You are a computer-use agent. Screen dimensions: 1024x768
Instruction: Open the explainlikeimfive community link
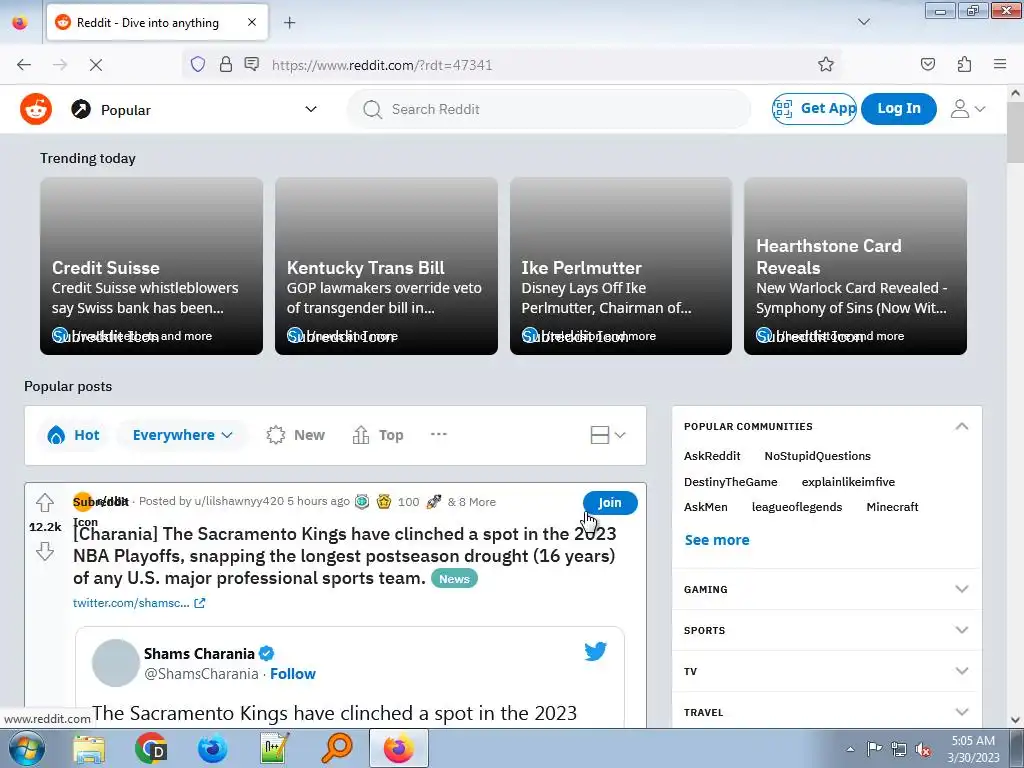(x=848, y=482)
